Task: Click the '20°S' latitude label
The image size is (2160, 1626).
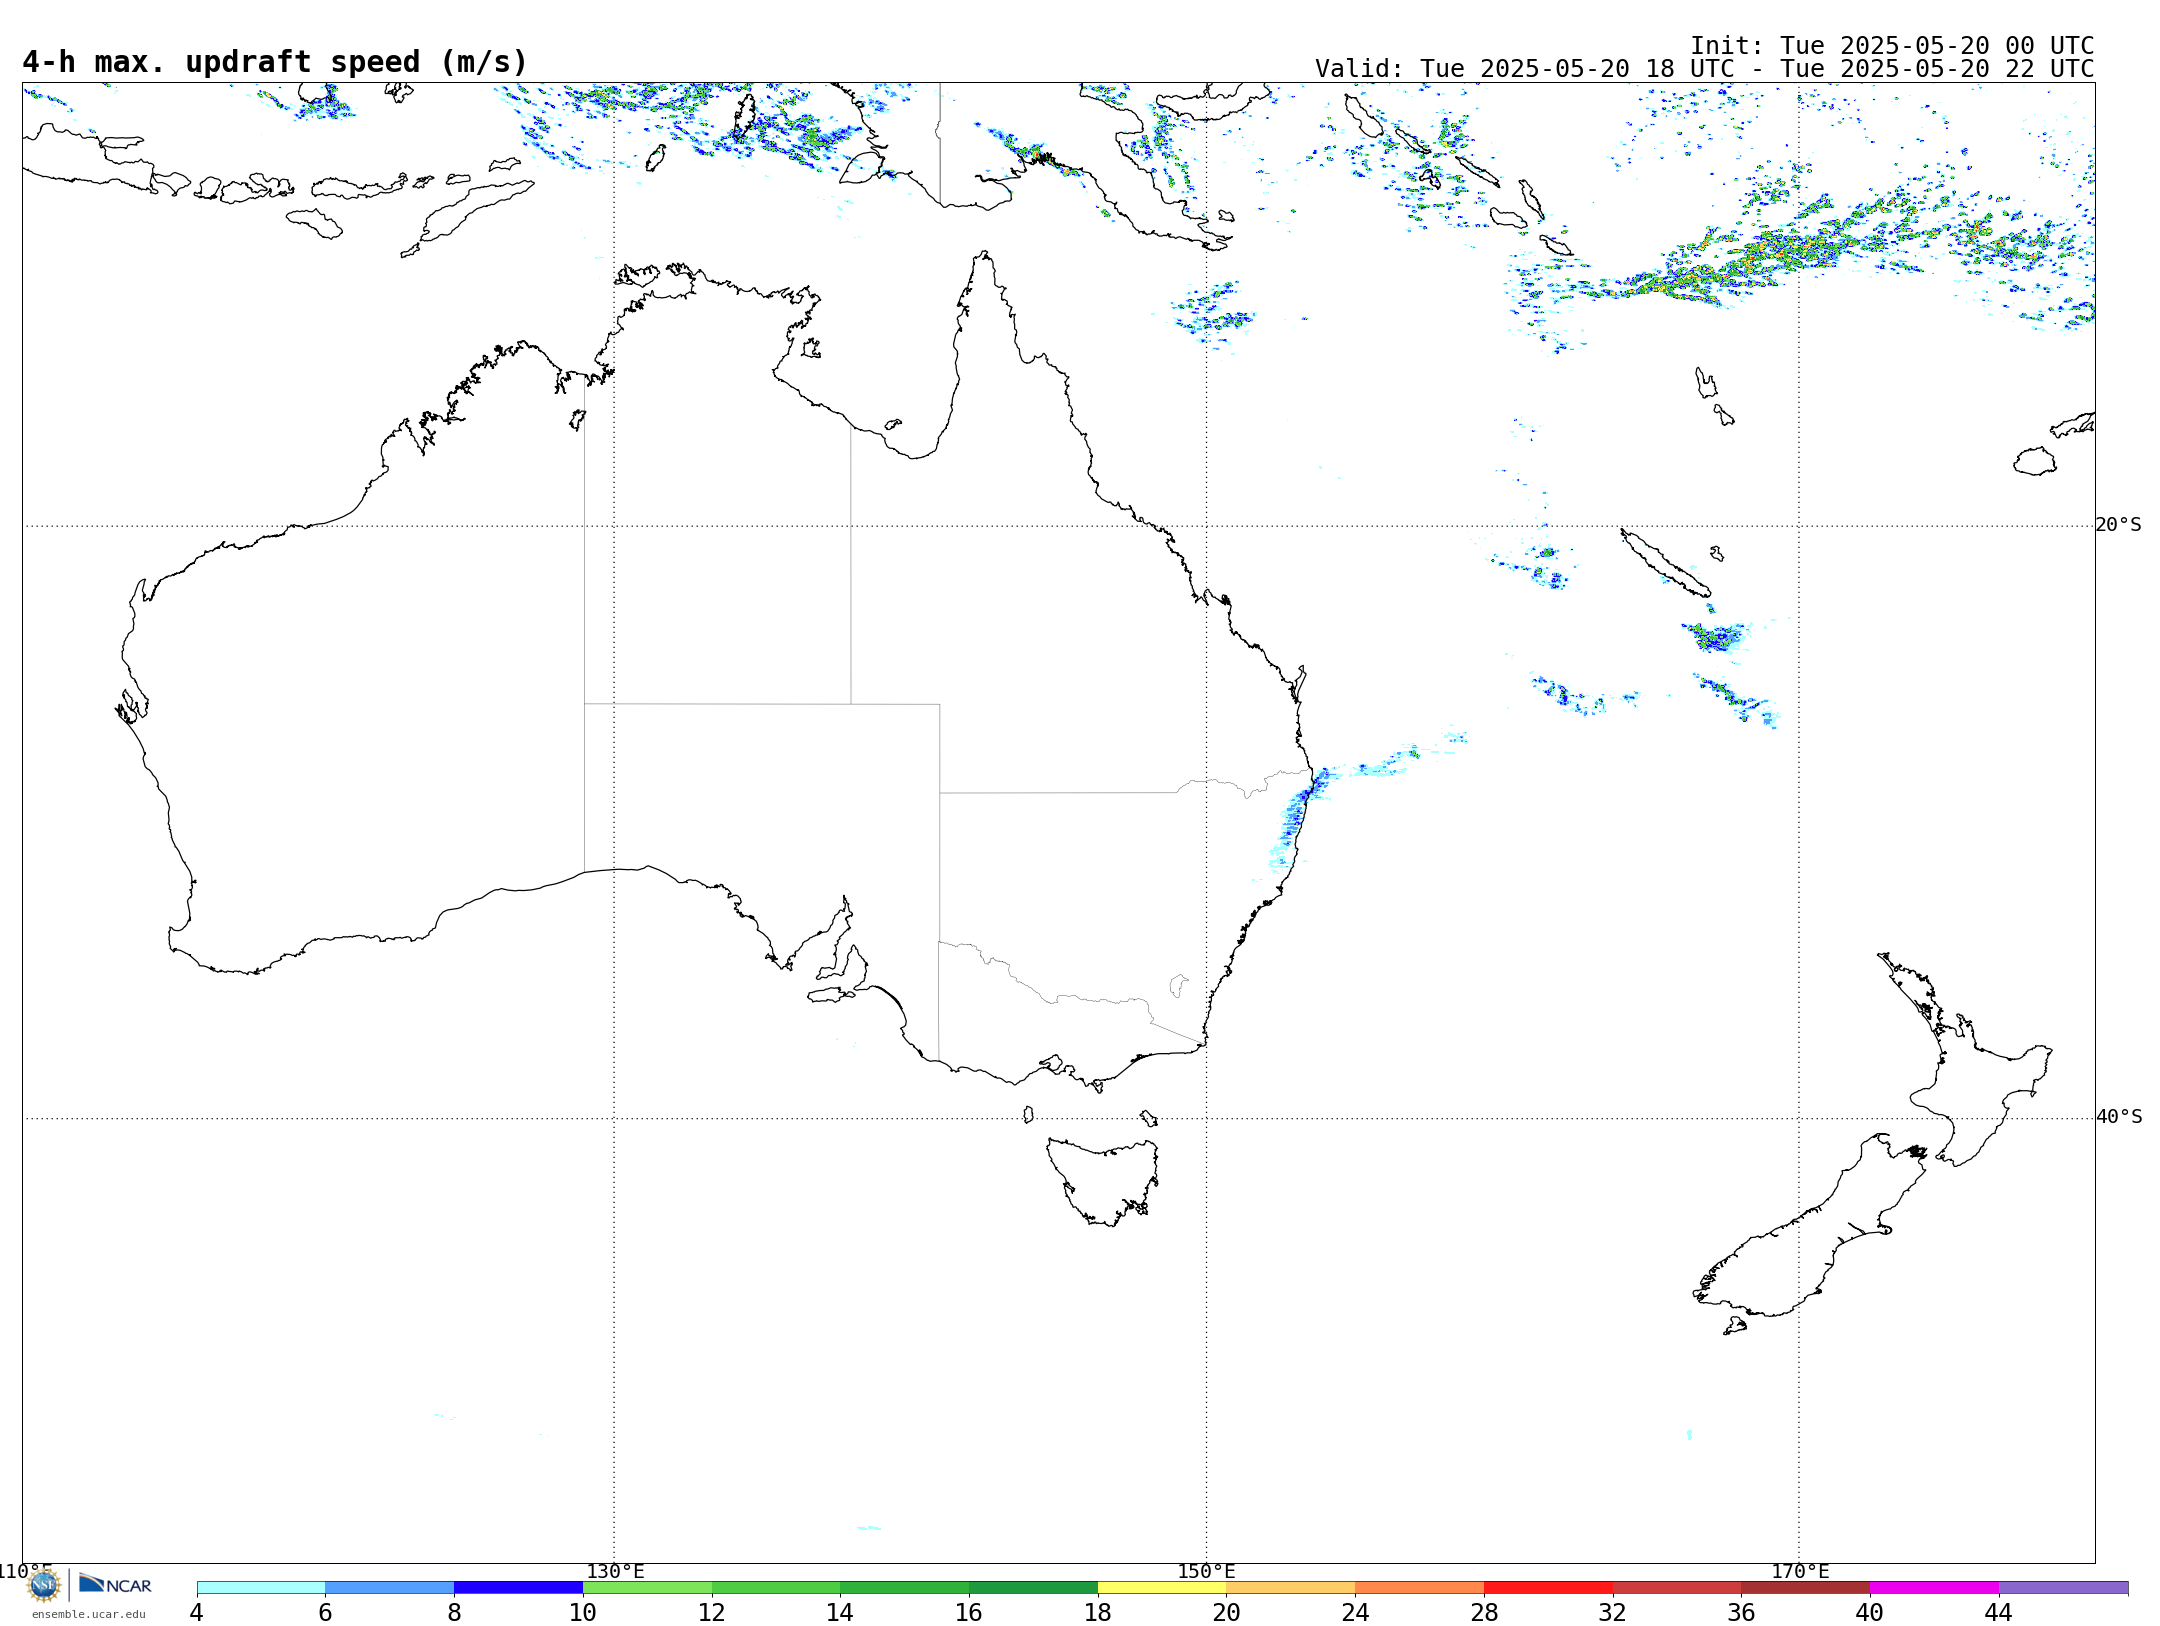Action: click(2118, 525)
